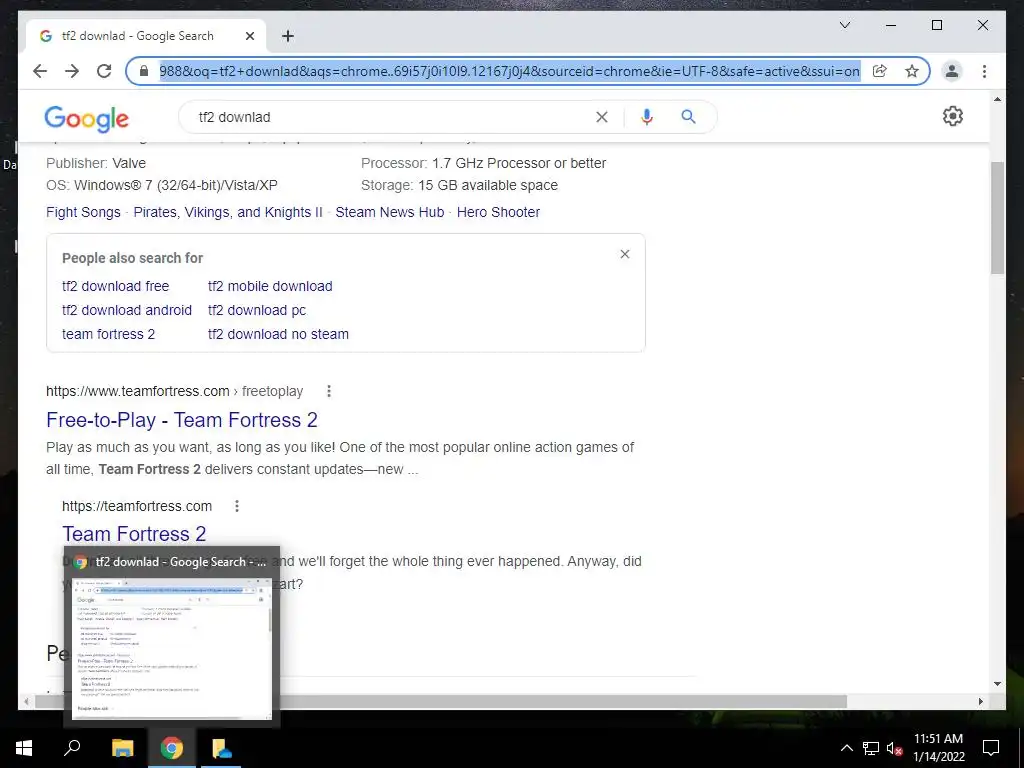The image size is (1024, 768).
Task: Search for tf2 download no steam
Action: click(278, 334)
